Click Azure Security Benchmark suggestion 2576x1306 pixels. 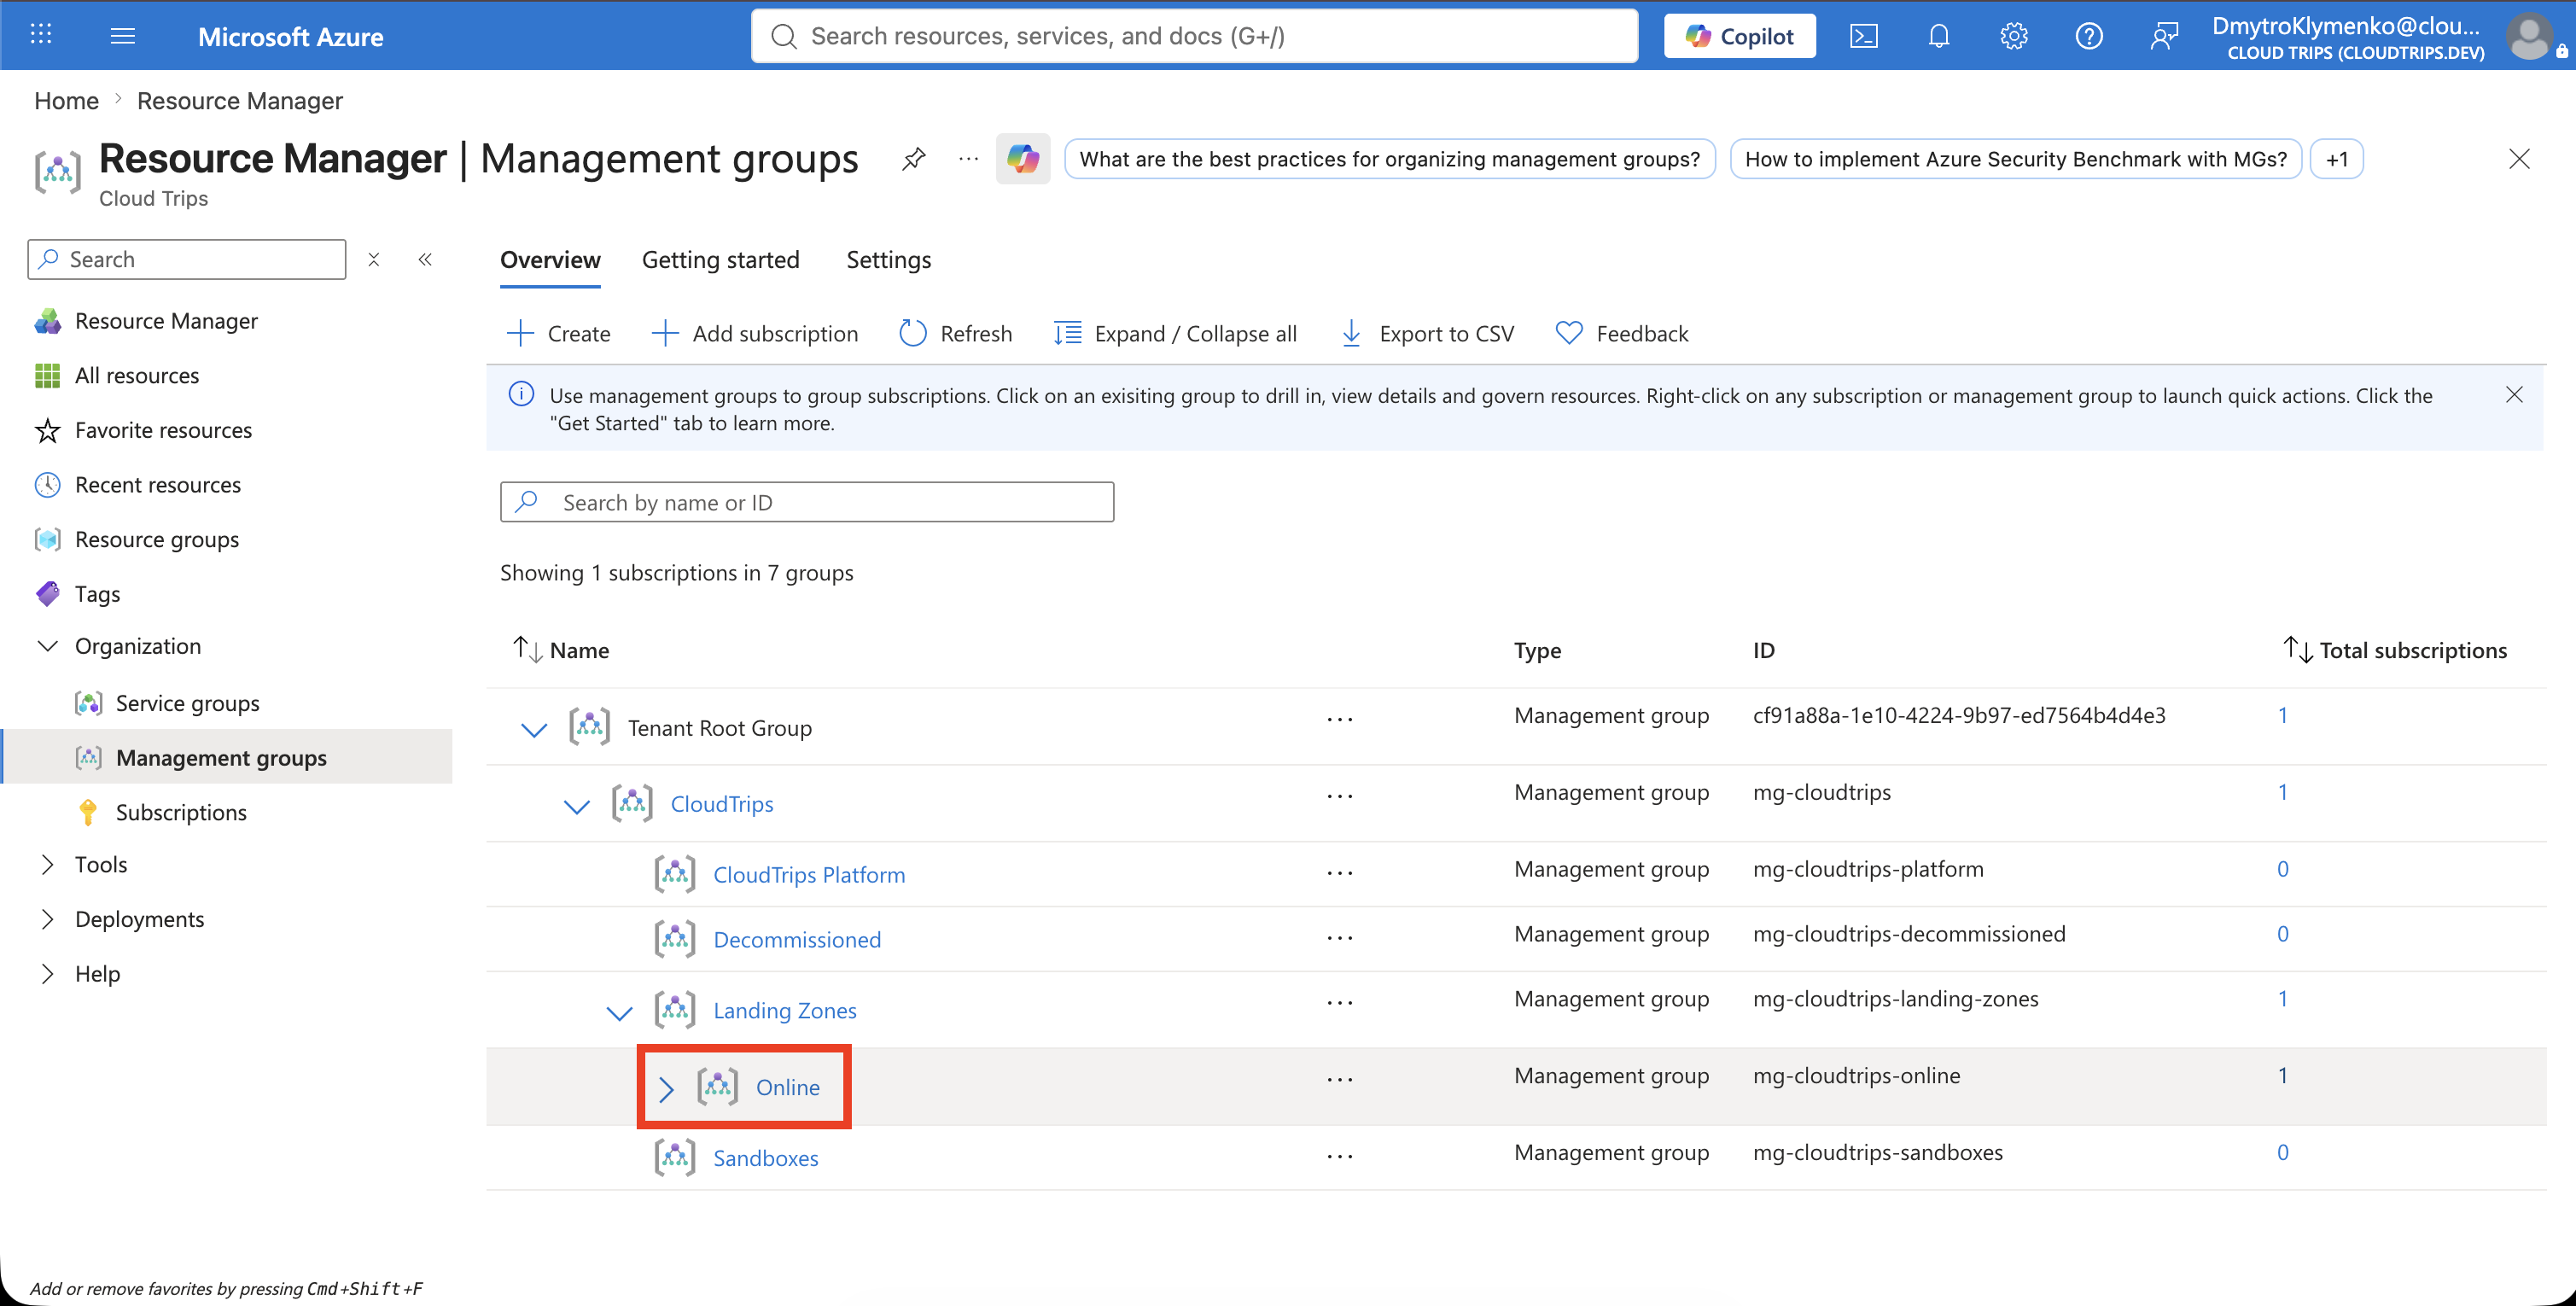(2015, 159)
